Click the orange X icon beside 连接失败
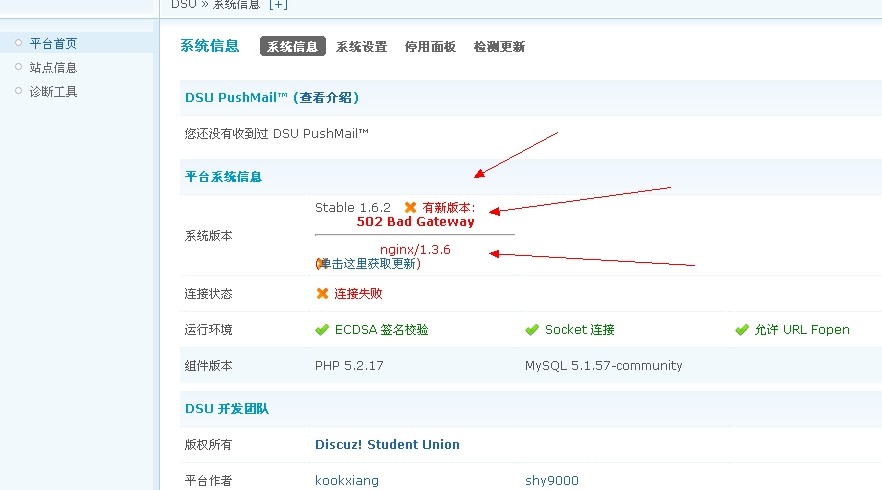This screenshot has width=882, height=490. click(x=322, y=294)
